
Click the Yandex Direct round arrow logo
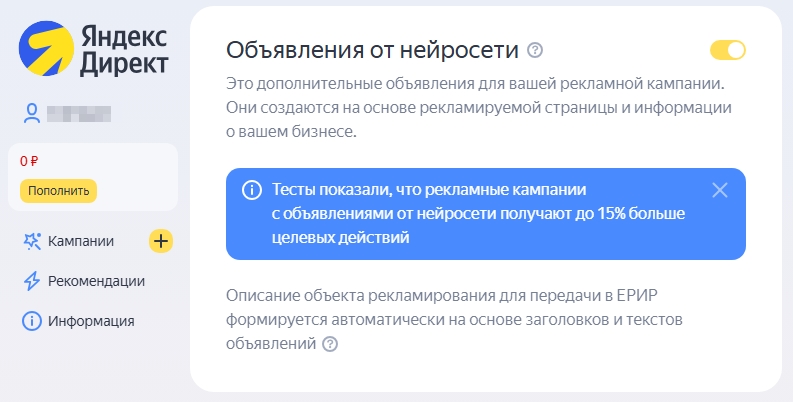[x=47, y=49]
